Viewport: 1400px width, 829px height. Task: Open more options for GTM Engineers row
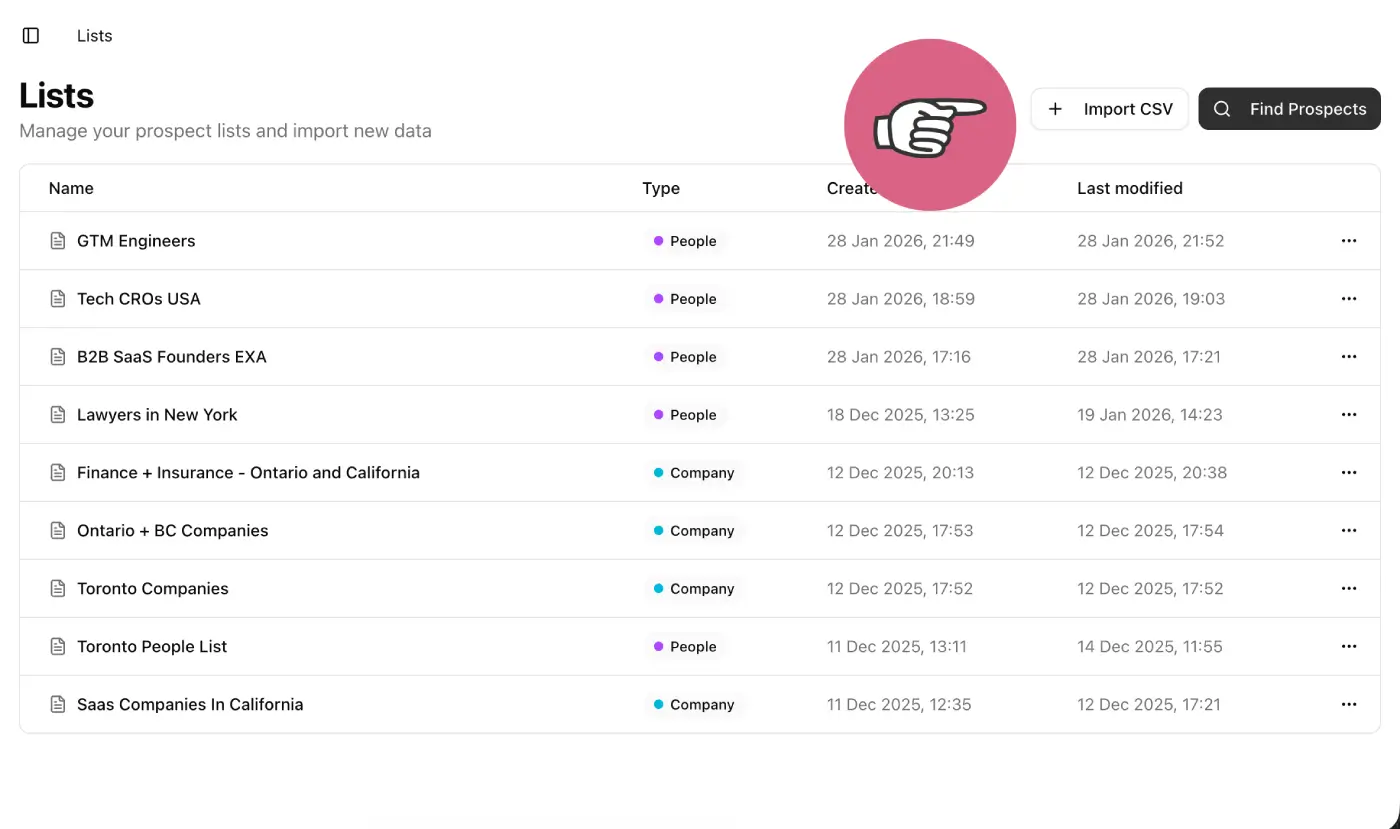[1348, 241]
